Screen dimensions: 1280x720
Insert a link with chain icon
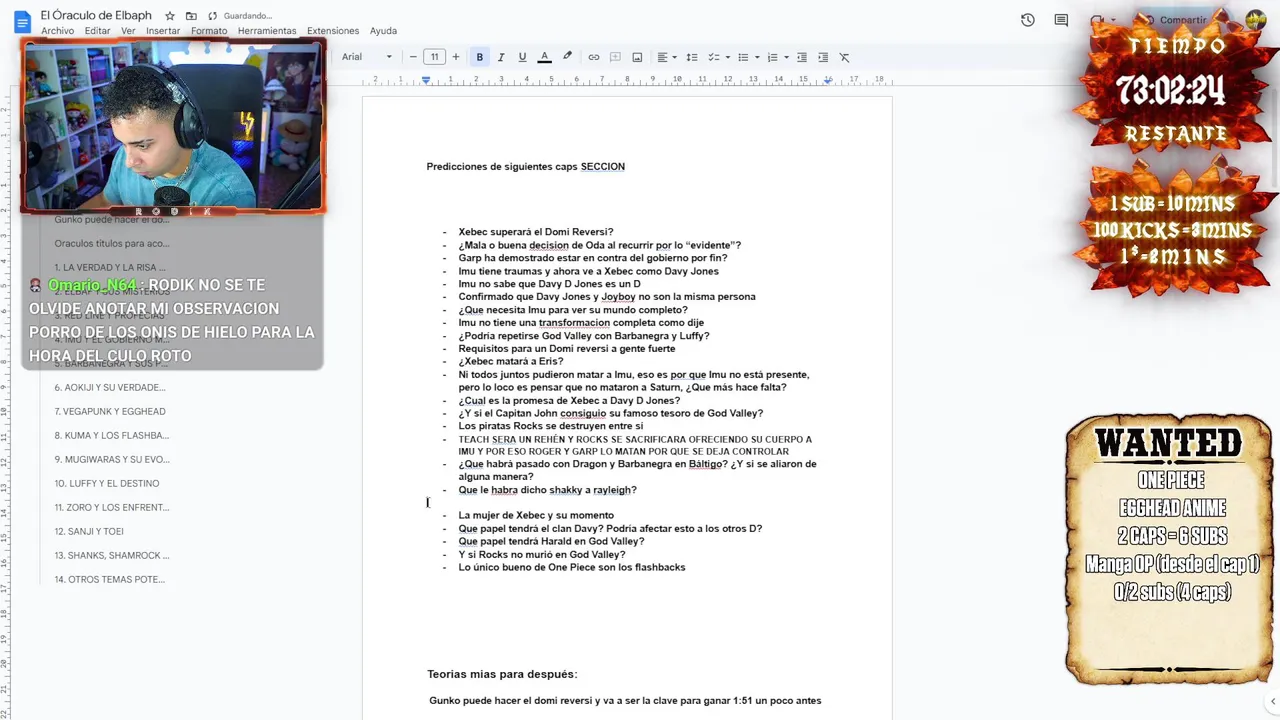(x=594, y=57)
